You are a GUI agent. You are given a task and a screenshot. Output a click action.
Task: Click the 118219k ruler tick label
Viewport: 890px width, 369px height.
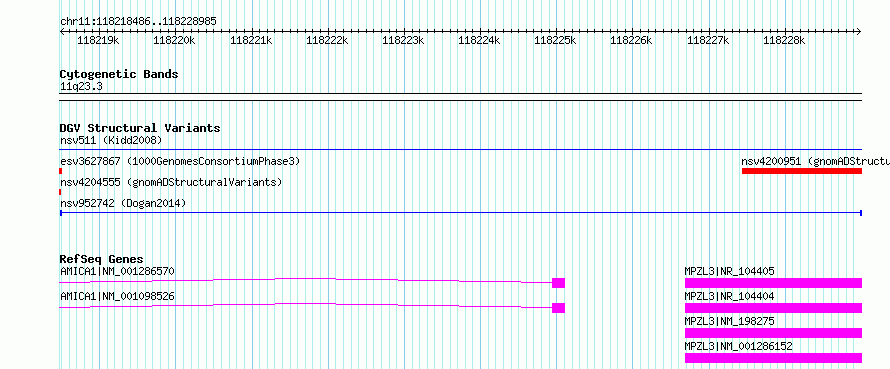pos(98,40)
